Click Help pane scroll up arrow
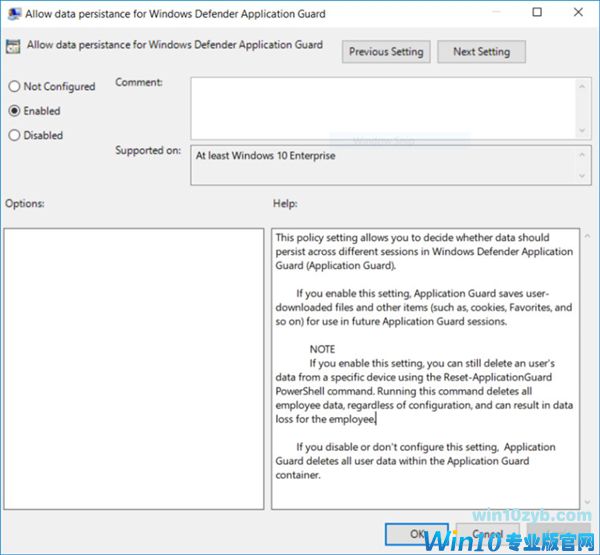This screenshot has height=555, width=600. (x=587, y=236)
